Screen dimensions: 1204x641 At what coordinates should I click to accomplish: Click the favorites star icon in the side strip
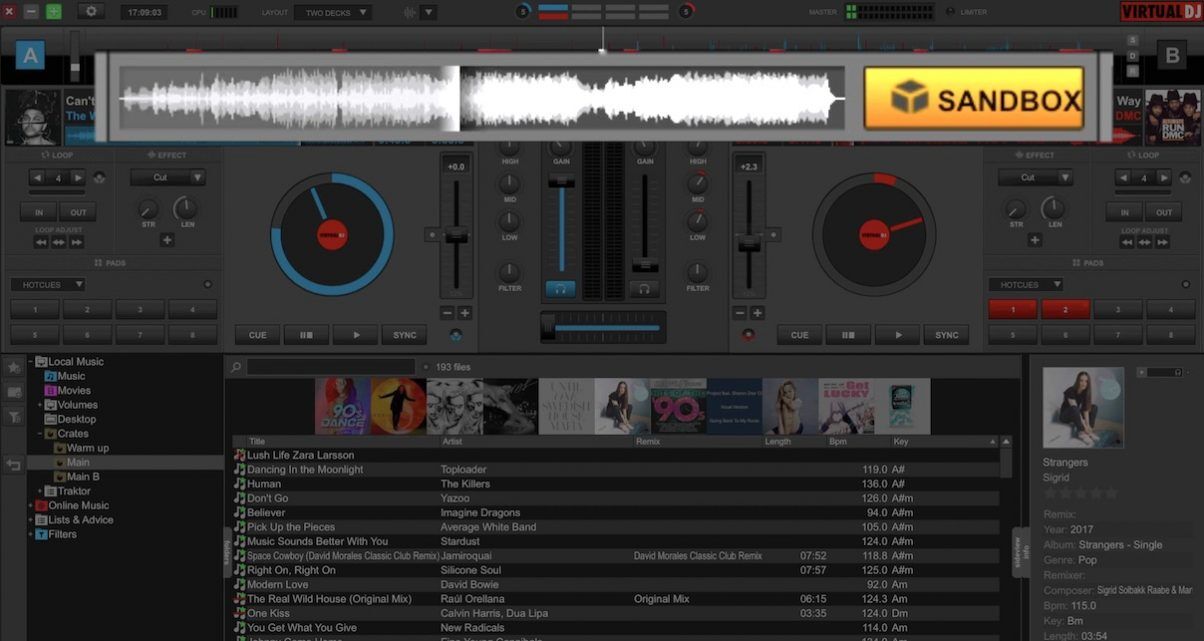(x=14, y=369)
